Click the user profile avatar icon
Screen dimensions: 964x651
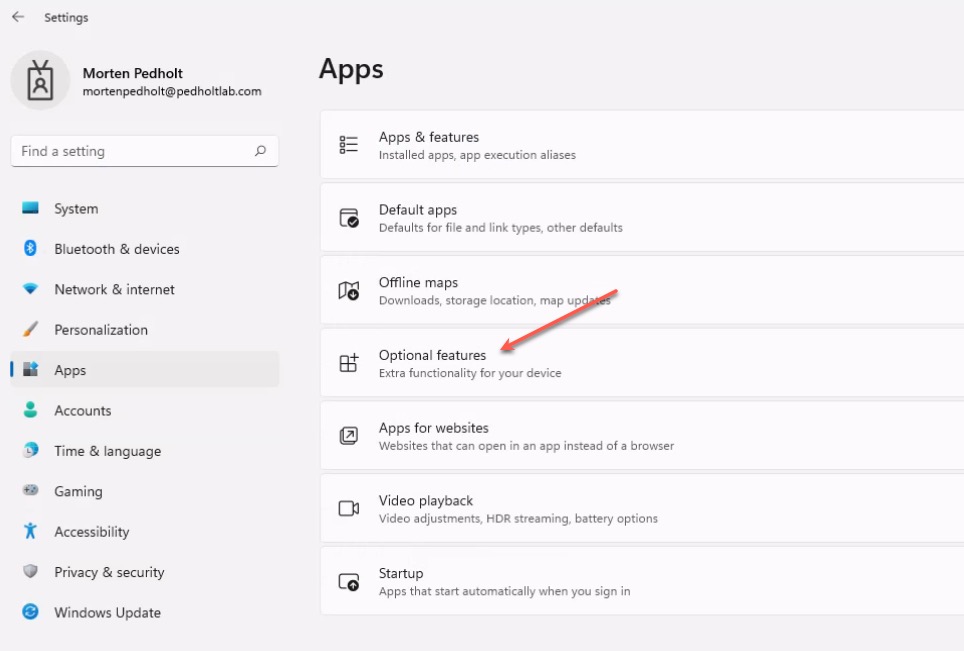click(x=41, y=81)
